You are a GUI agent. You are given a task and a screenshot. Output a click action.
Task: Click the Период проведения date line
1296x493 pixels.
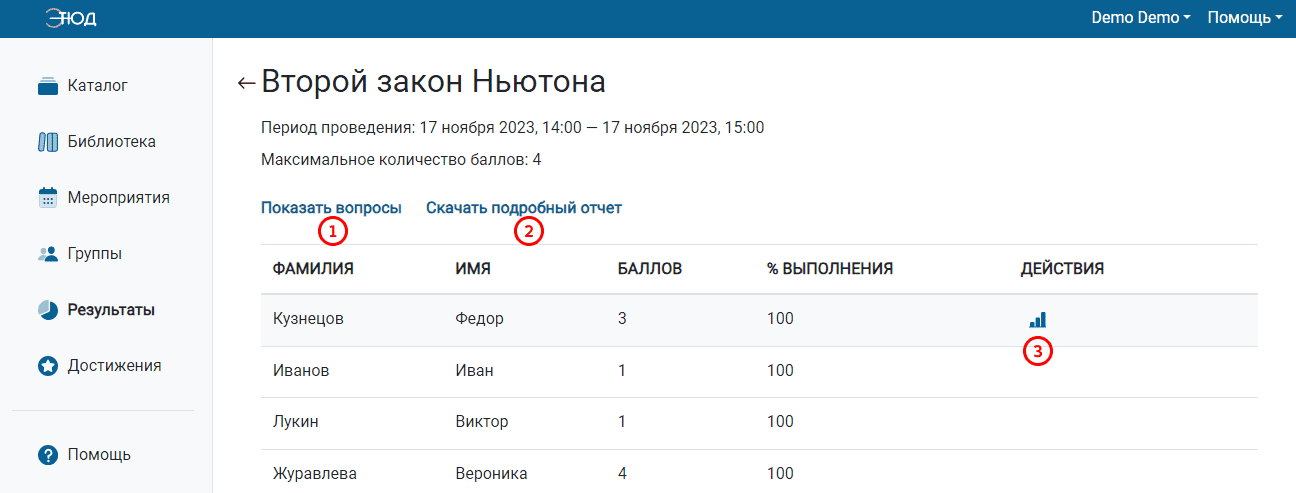coord(512,127)
